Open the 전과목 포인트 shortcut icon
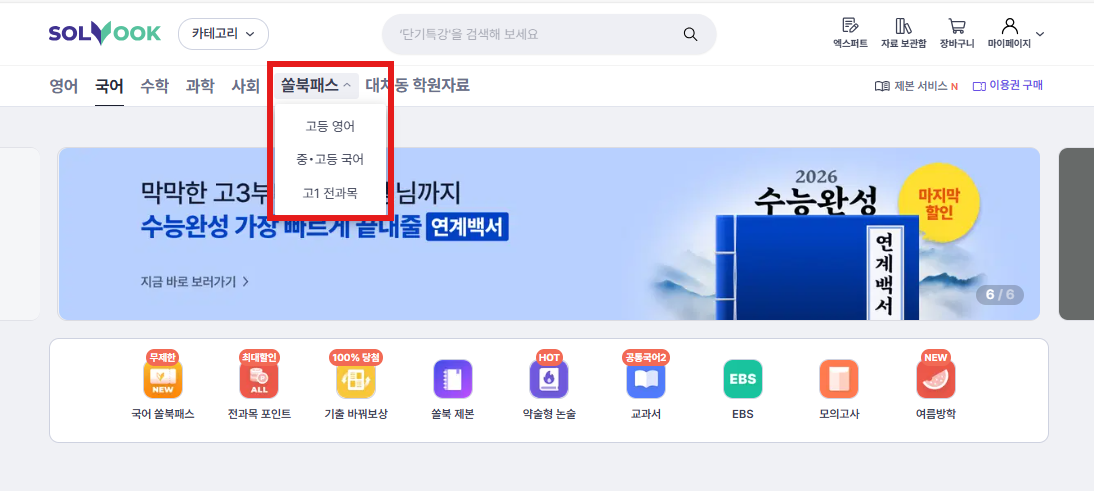This screenshot has height=491, width=1094. (x=259, y=379)
